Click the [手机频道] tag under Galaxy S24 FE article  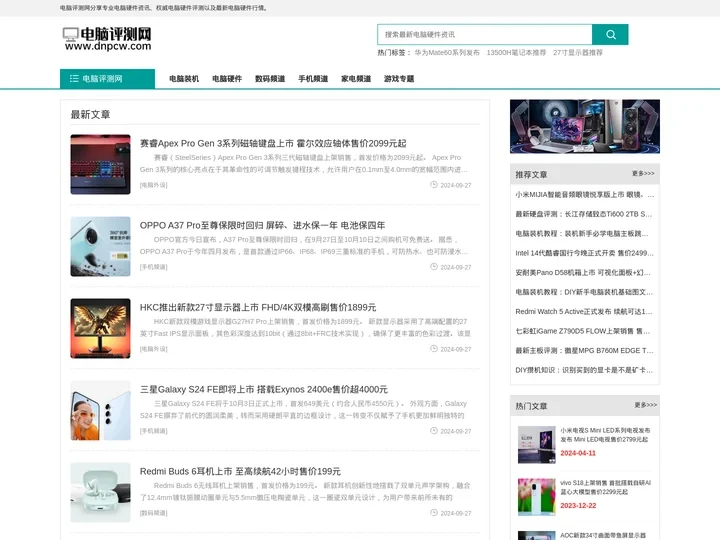click(x=153, y=431)
